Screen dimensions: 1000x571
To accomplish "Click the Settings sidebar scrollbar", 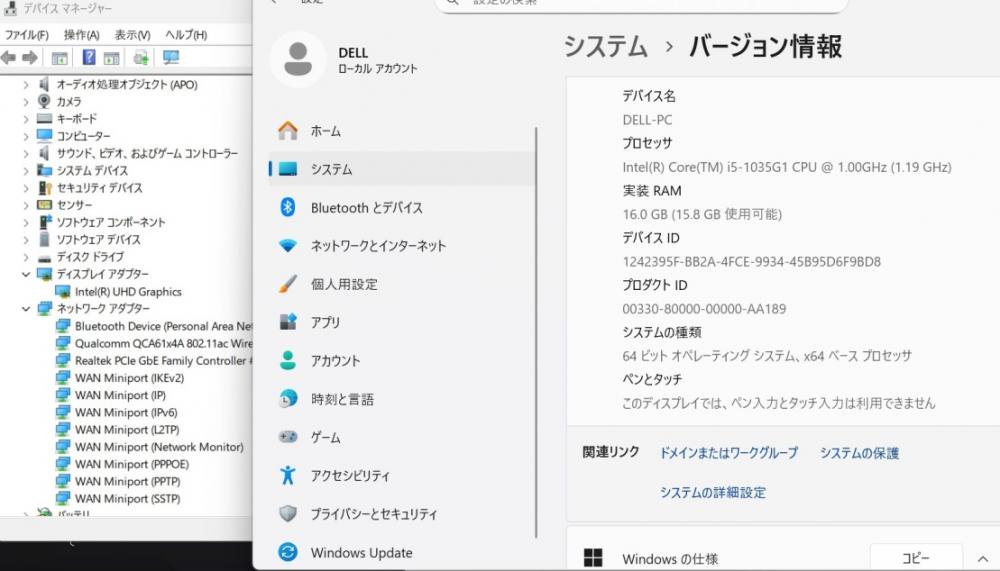I will click(536, 332).
